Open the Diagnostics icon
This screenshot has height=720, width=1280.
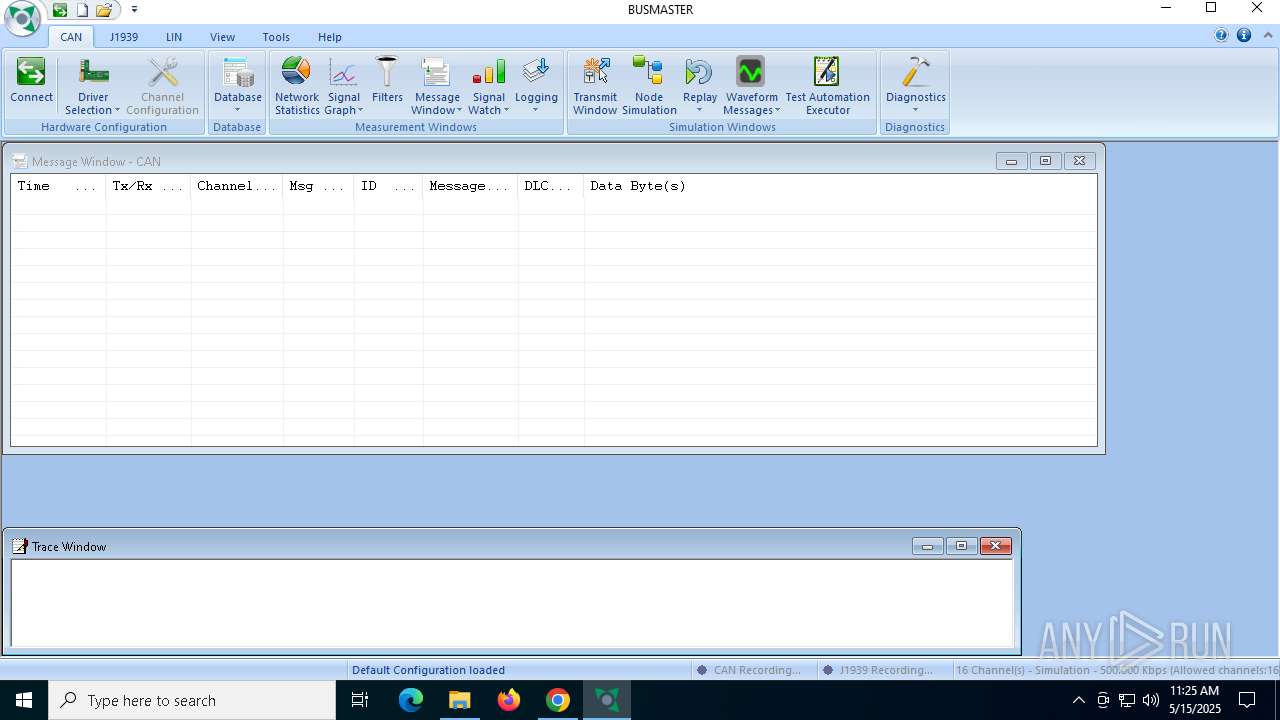point(915,72)
